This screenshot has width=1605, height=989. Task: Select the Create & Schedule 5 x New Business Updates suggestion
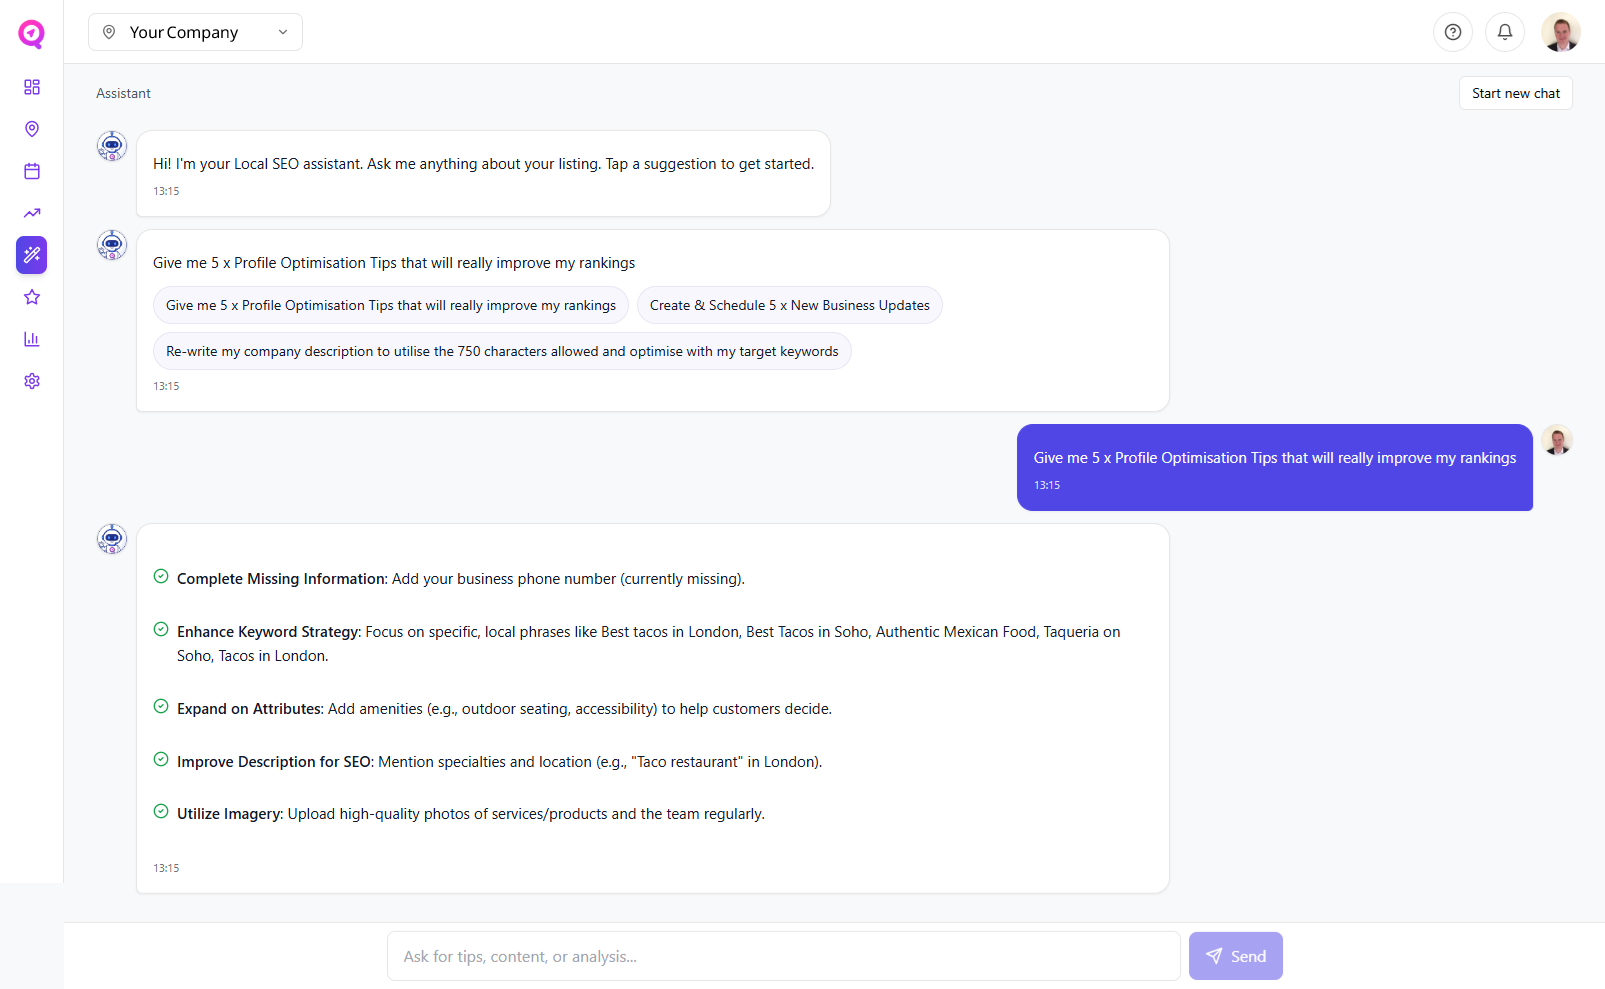tap(789, 305)
